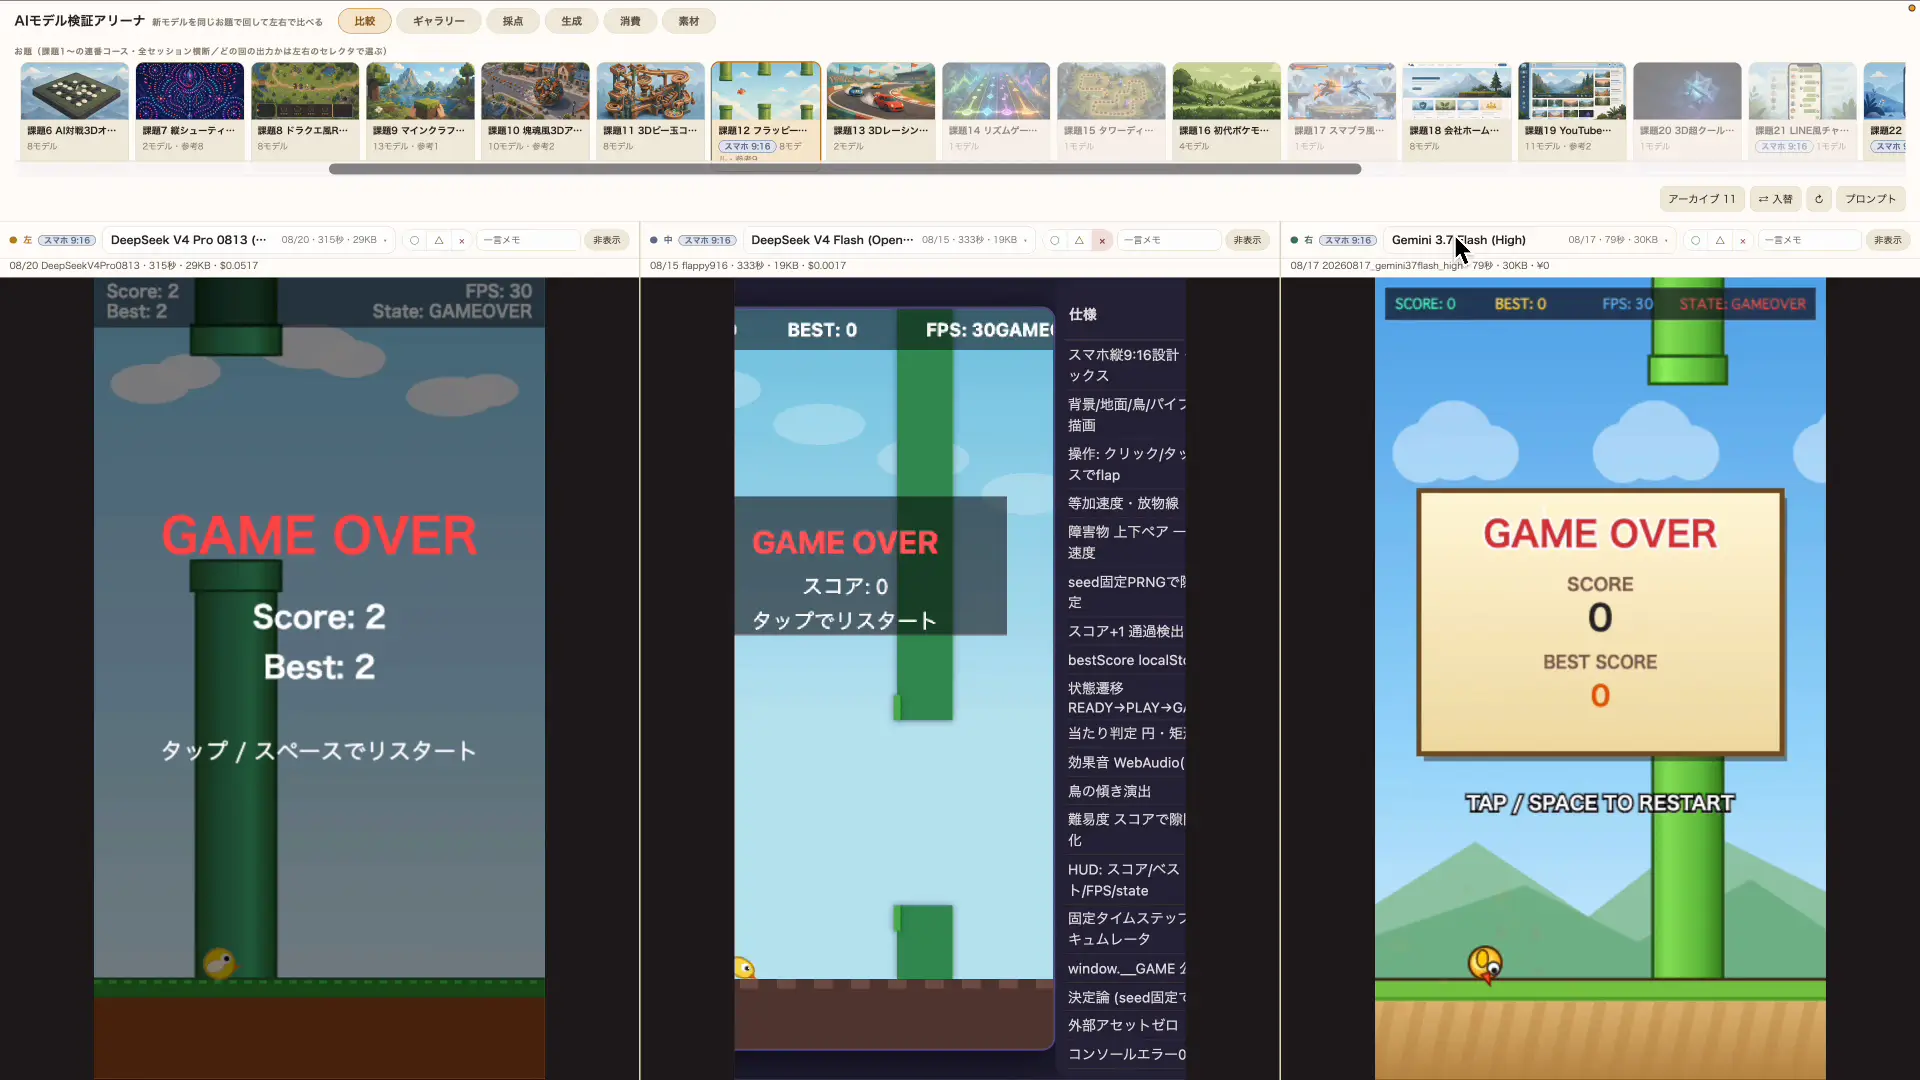Open the アーカイブ 11 button

1702,199
